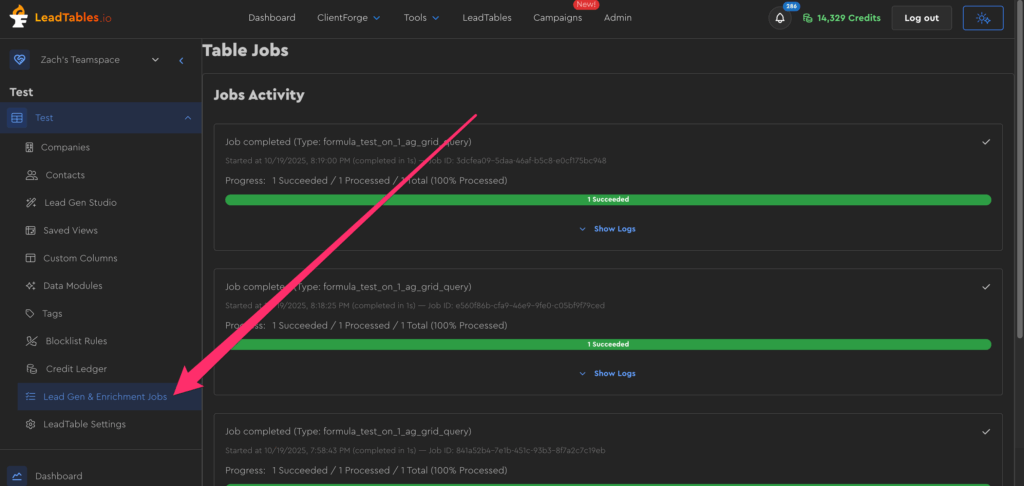Open Lead Gen Studio
Screen dimensions: 1024x486
79,203
